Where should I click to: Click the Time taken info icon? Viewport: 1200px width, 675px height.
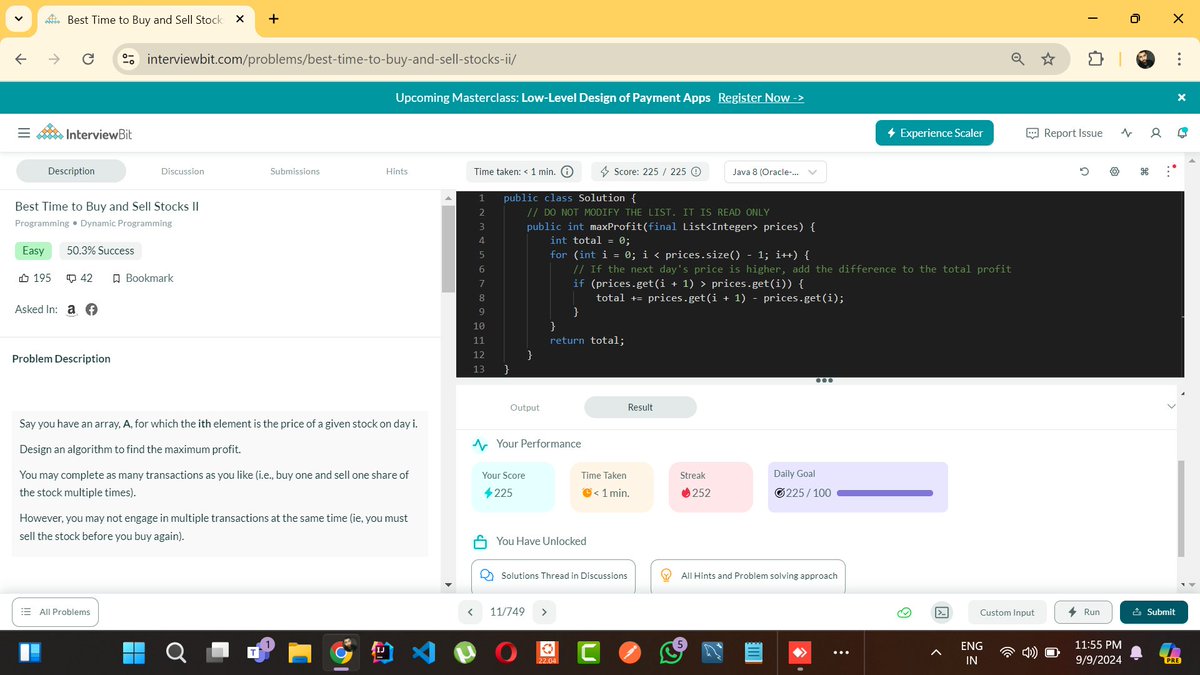(566, 172)
